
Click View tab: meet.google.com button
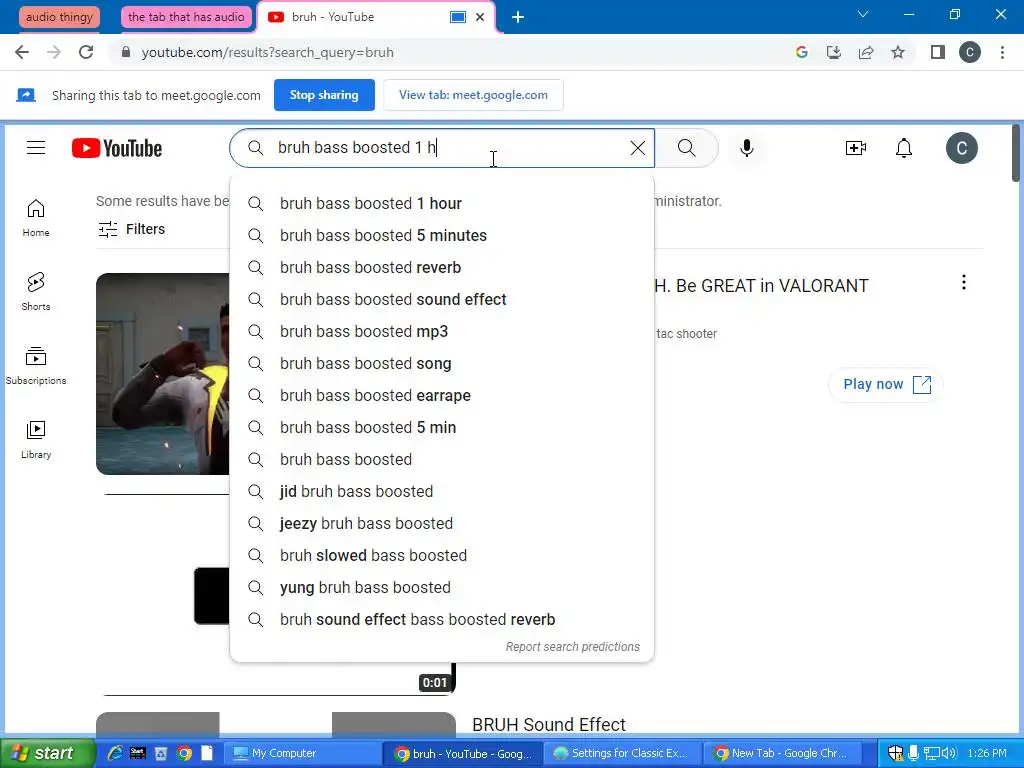[x=473, y=95]
